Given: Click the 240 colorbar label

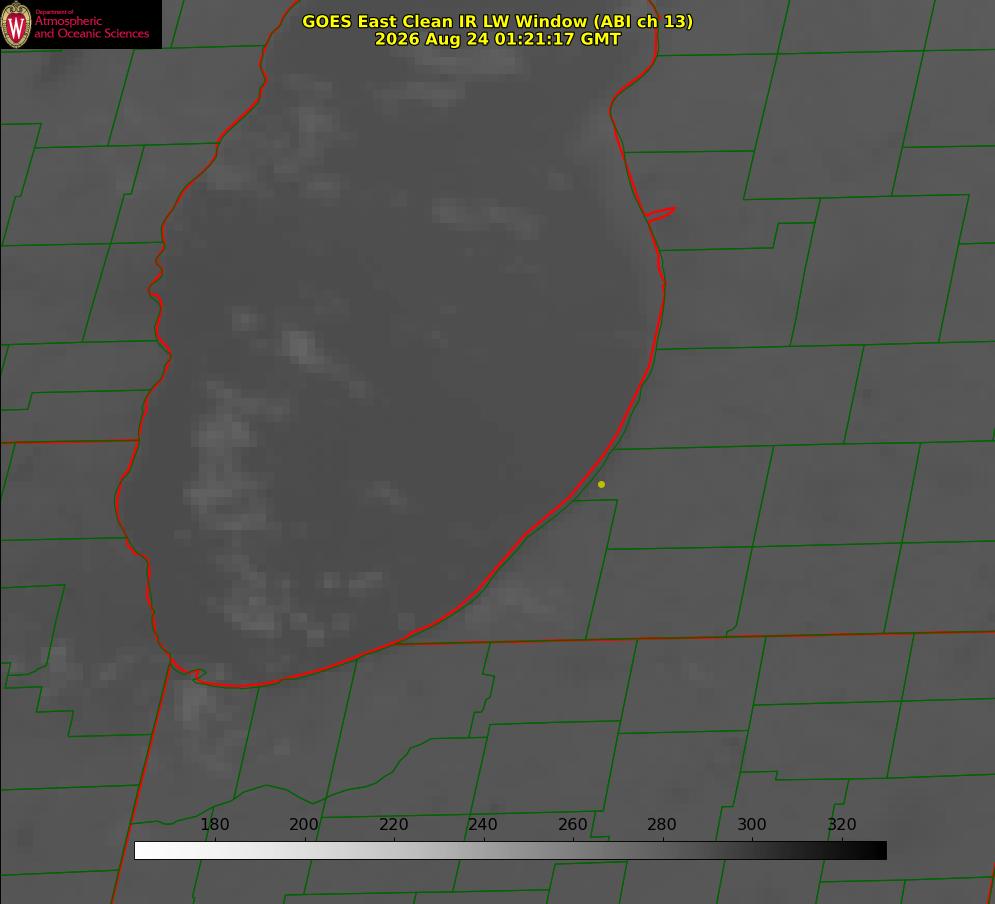Looking at the screenshot, I should [483, 824].
